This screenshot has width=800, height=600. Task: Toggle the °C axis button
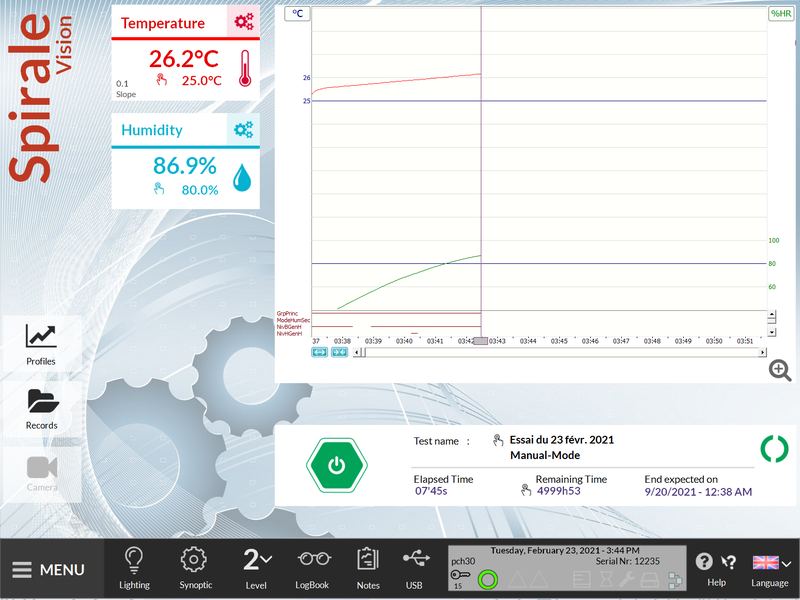(x=298, y=14)
